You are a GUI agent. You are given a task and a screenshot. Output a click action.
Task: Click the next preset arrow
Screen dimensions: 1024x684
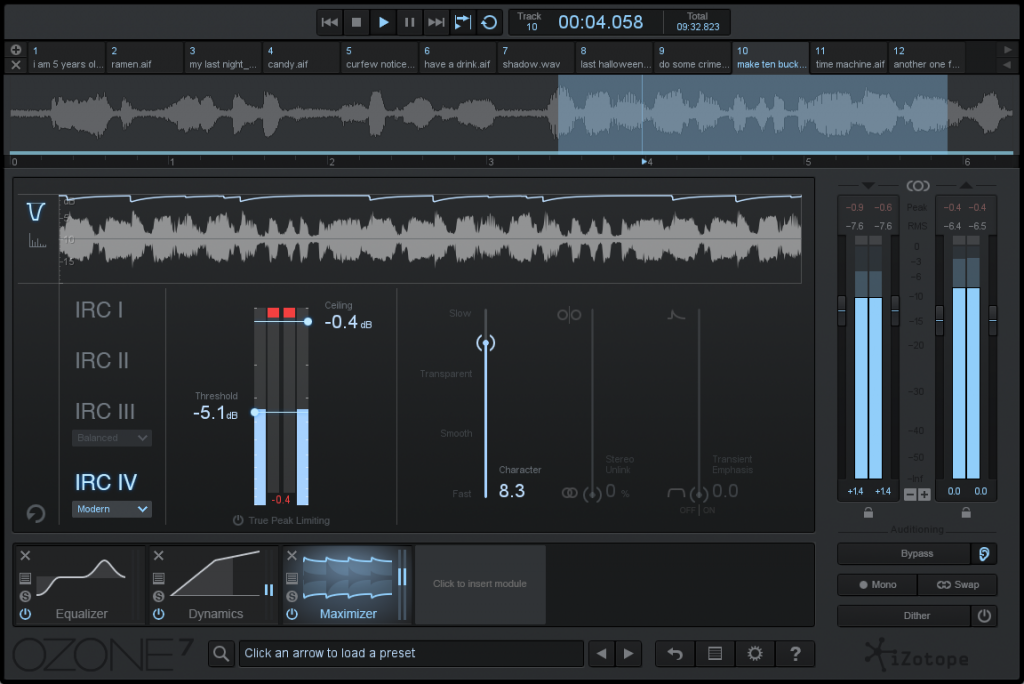pos(628,653)
